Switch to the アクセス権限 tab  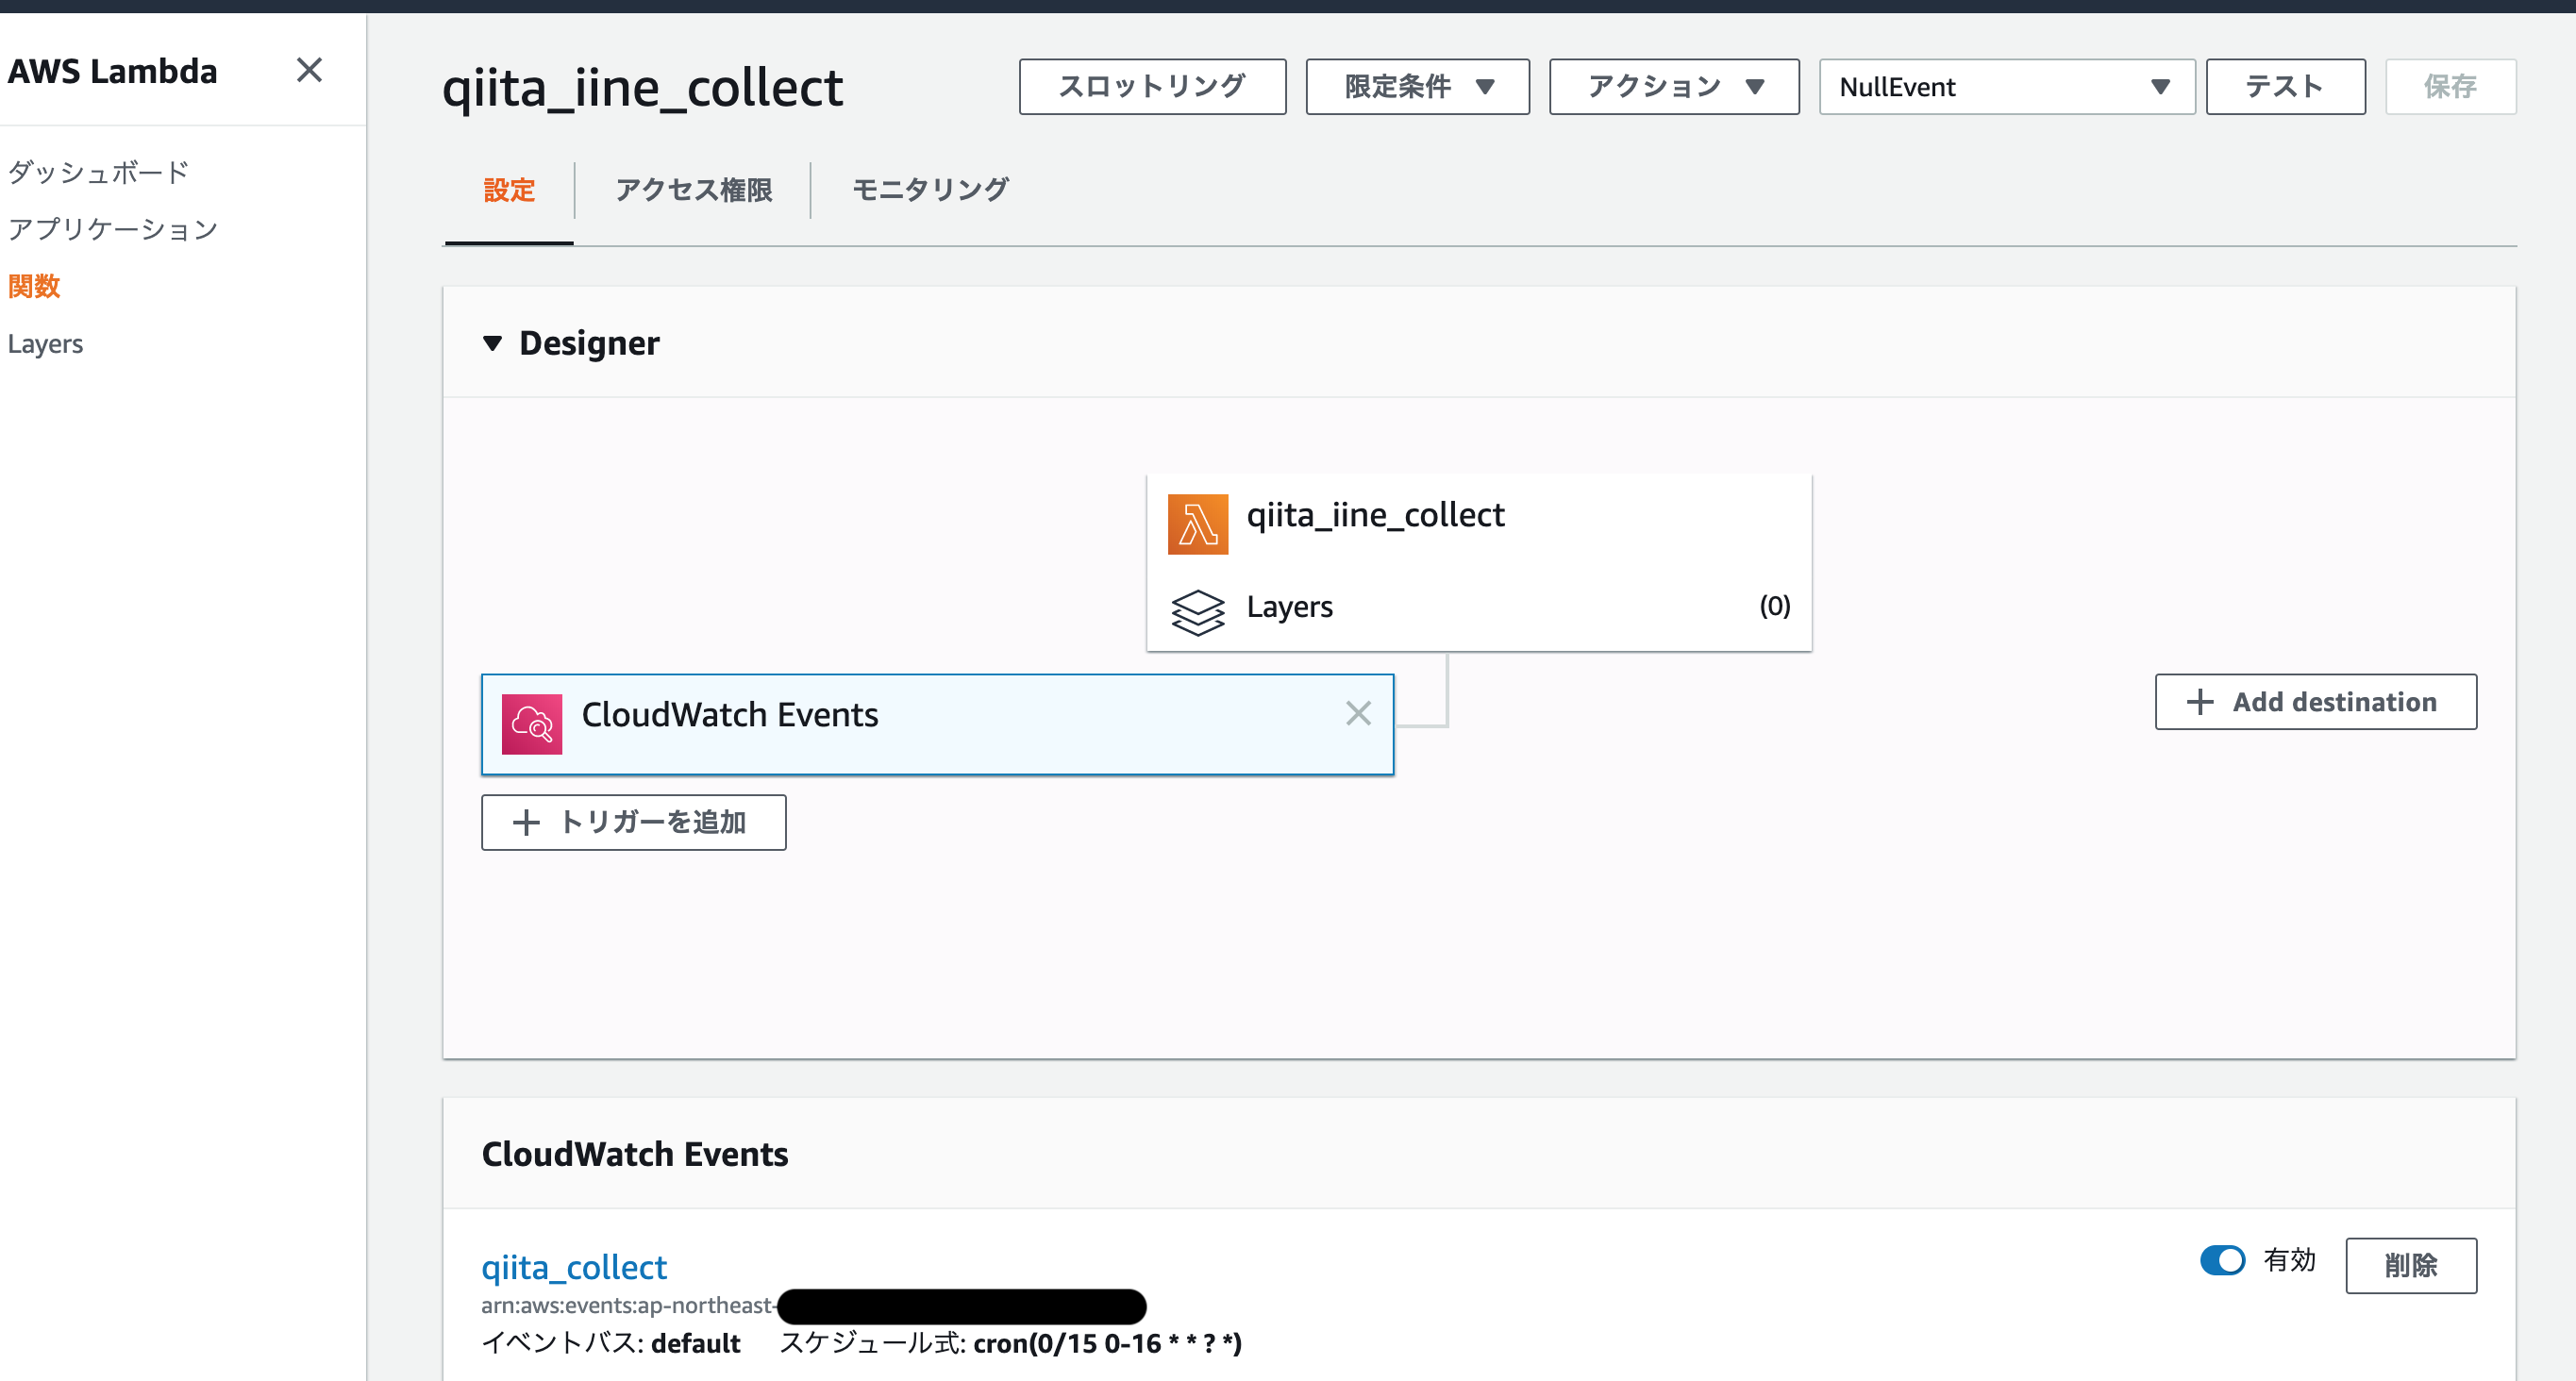tap(693, 190)
